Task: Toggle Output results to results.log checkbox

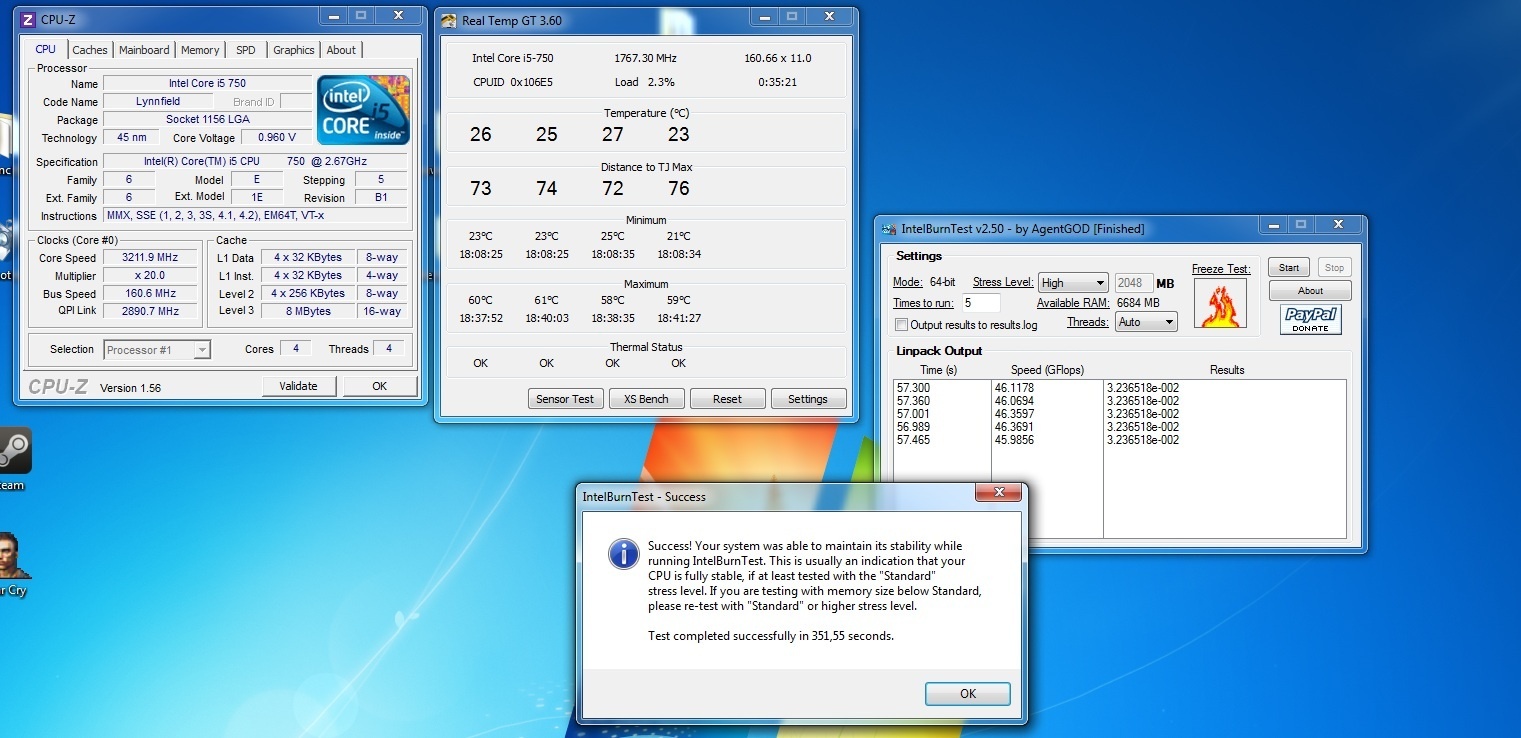Action: click(x=902, y=325)
